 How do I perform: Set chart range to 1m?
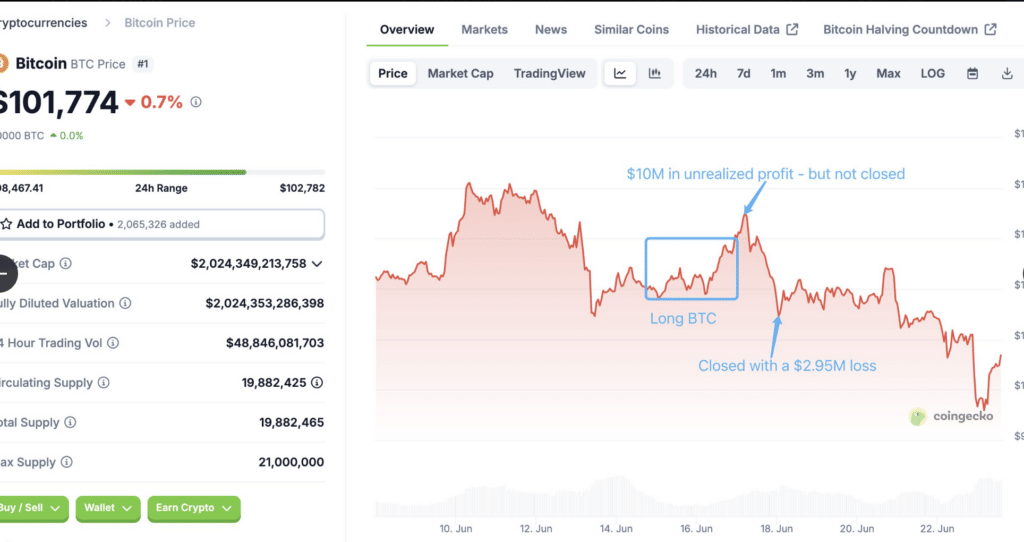click(778, 73)
